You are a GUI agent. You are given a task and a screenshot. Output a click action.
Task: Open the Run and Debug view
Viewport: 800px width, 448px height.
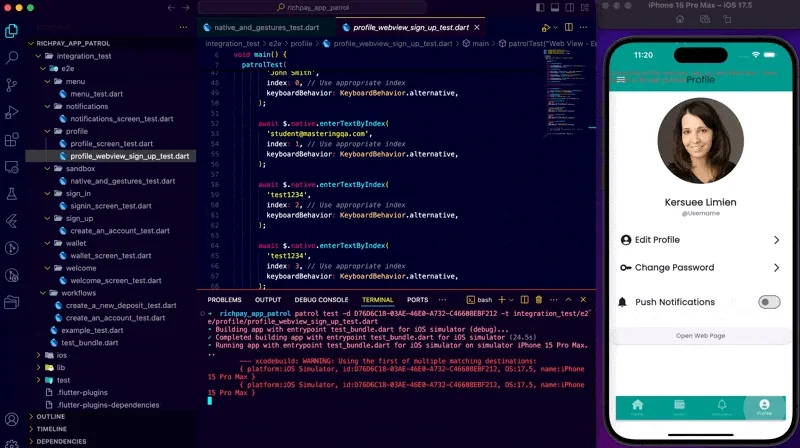12,112
